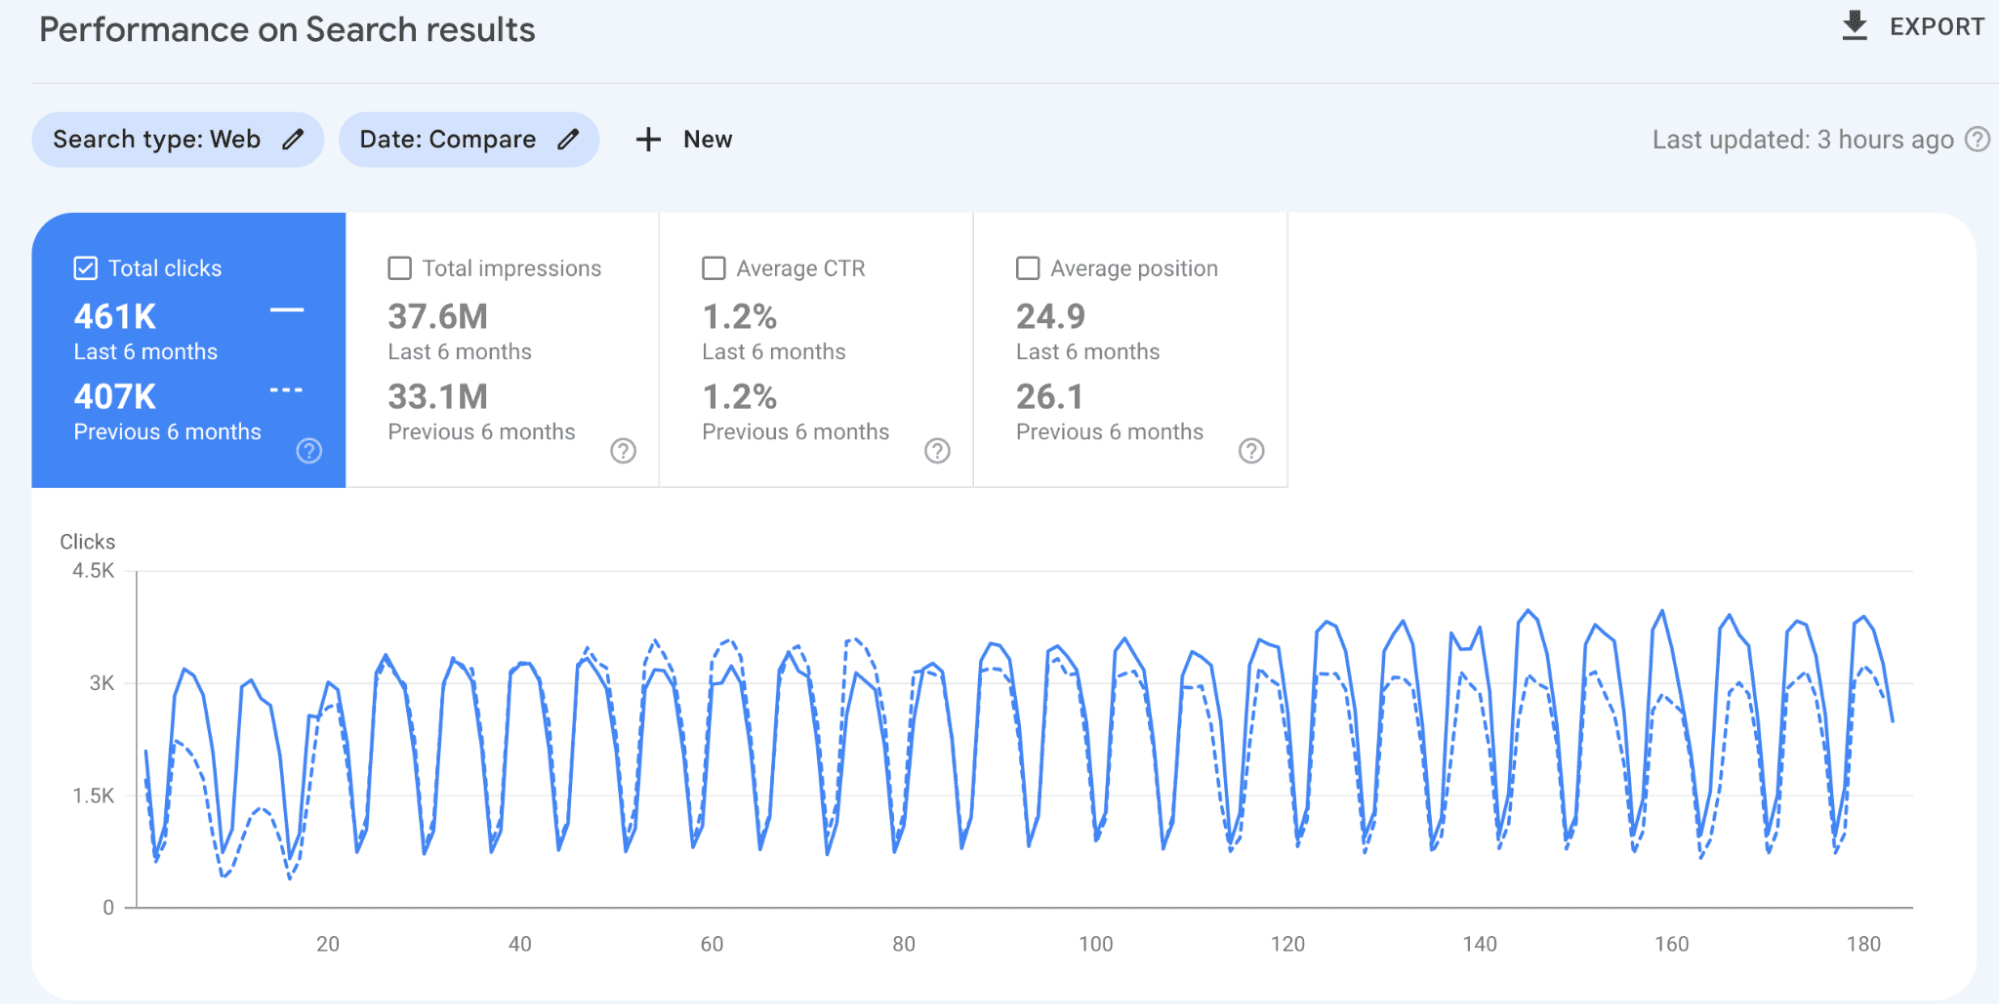
Task: Uncheck the Total clicks checkbox
Action: pos(85,267)
